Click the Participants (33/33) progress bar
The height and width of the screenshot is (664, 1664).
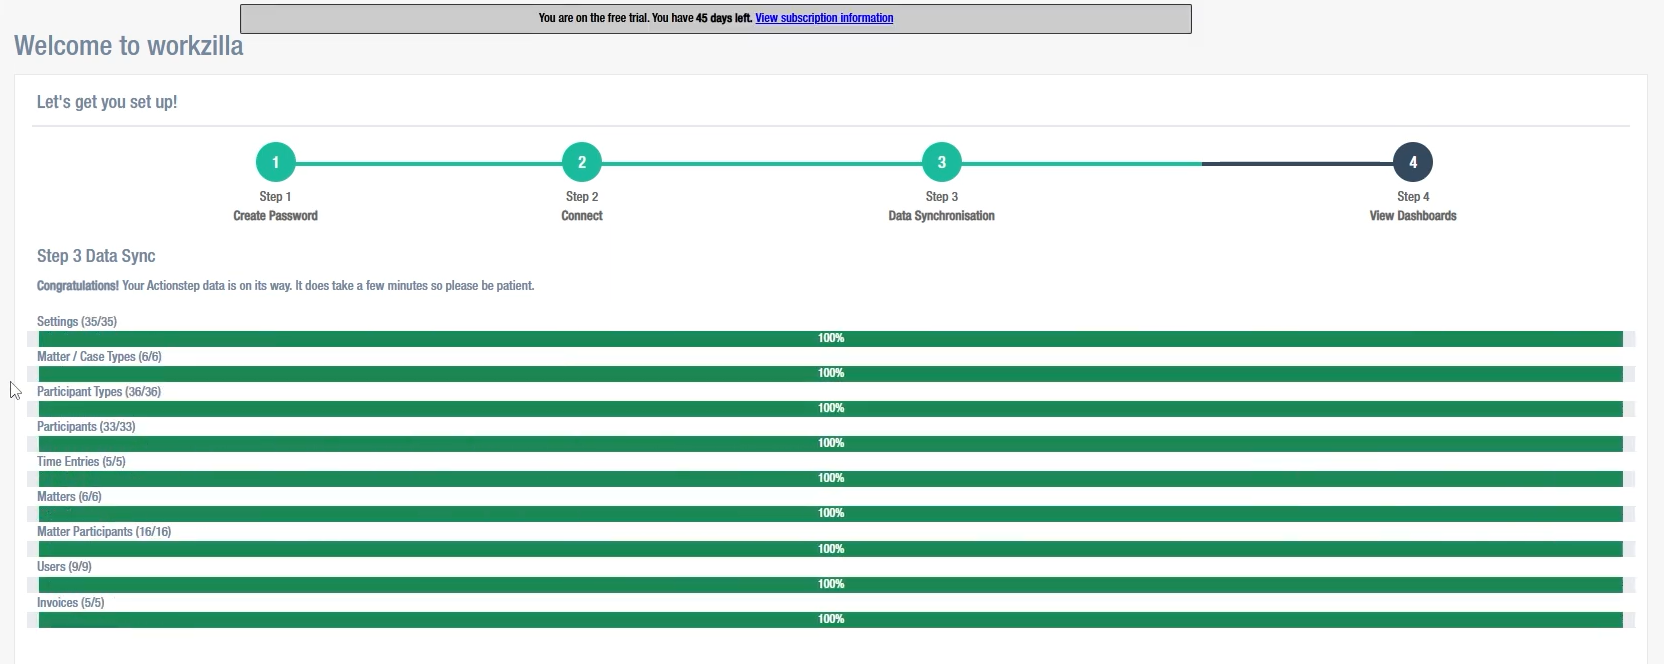click(x=830, y=444)
